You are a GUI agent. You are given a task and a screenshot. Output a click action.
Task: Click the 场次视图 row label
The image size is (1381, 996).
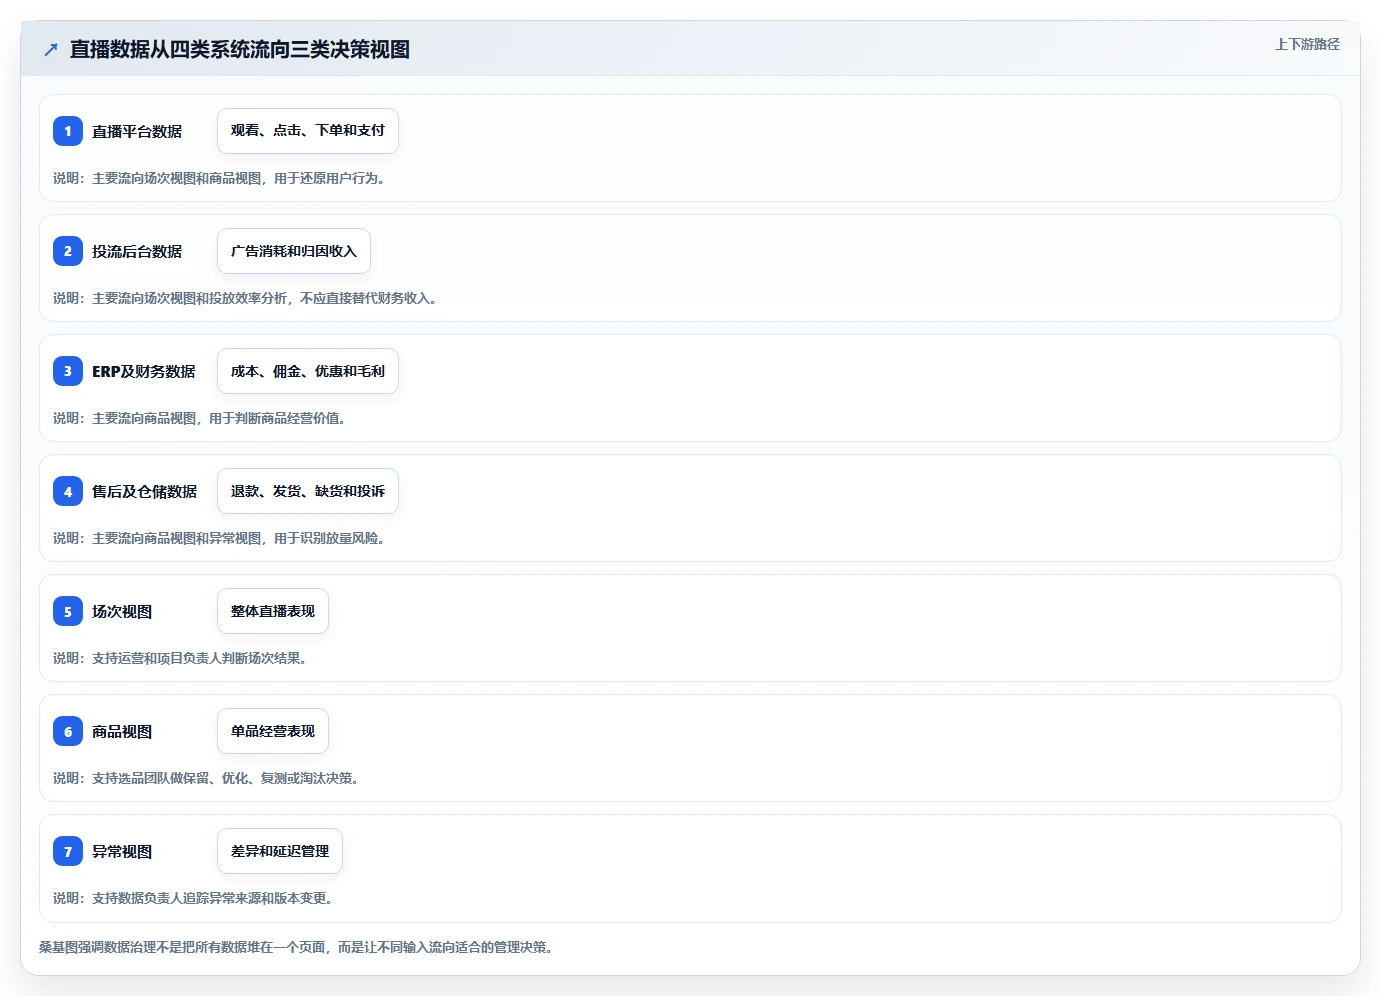pos(122,611)
